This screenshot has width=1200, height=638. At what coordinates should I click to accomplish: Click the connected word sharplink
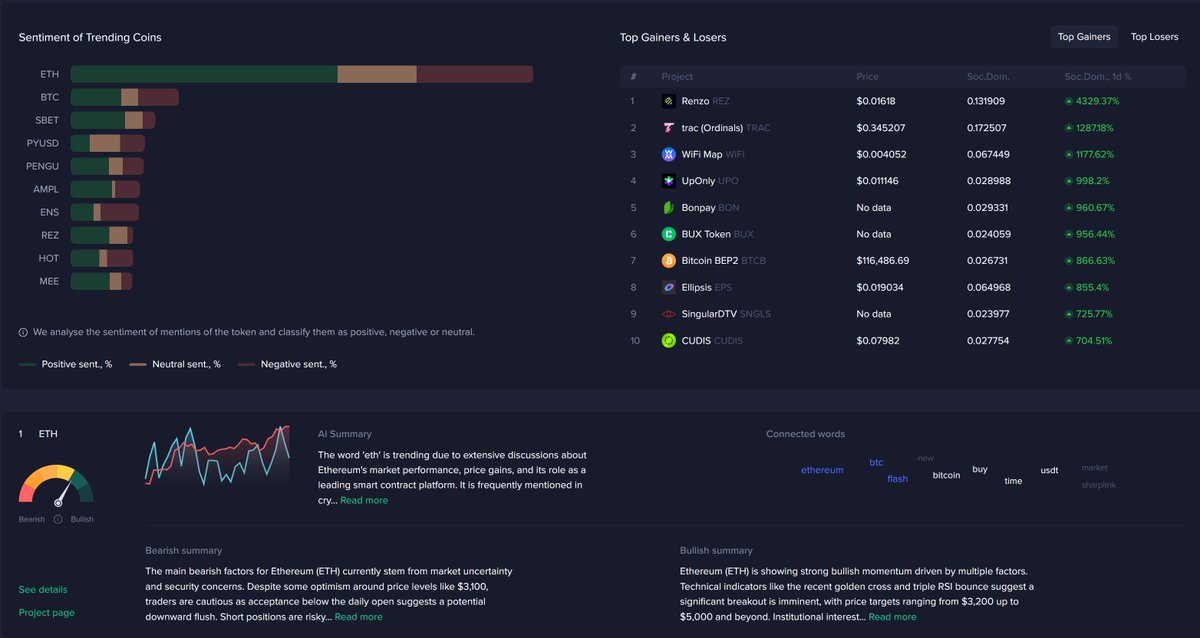point(1099,485)
